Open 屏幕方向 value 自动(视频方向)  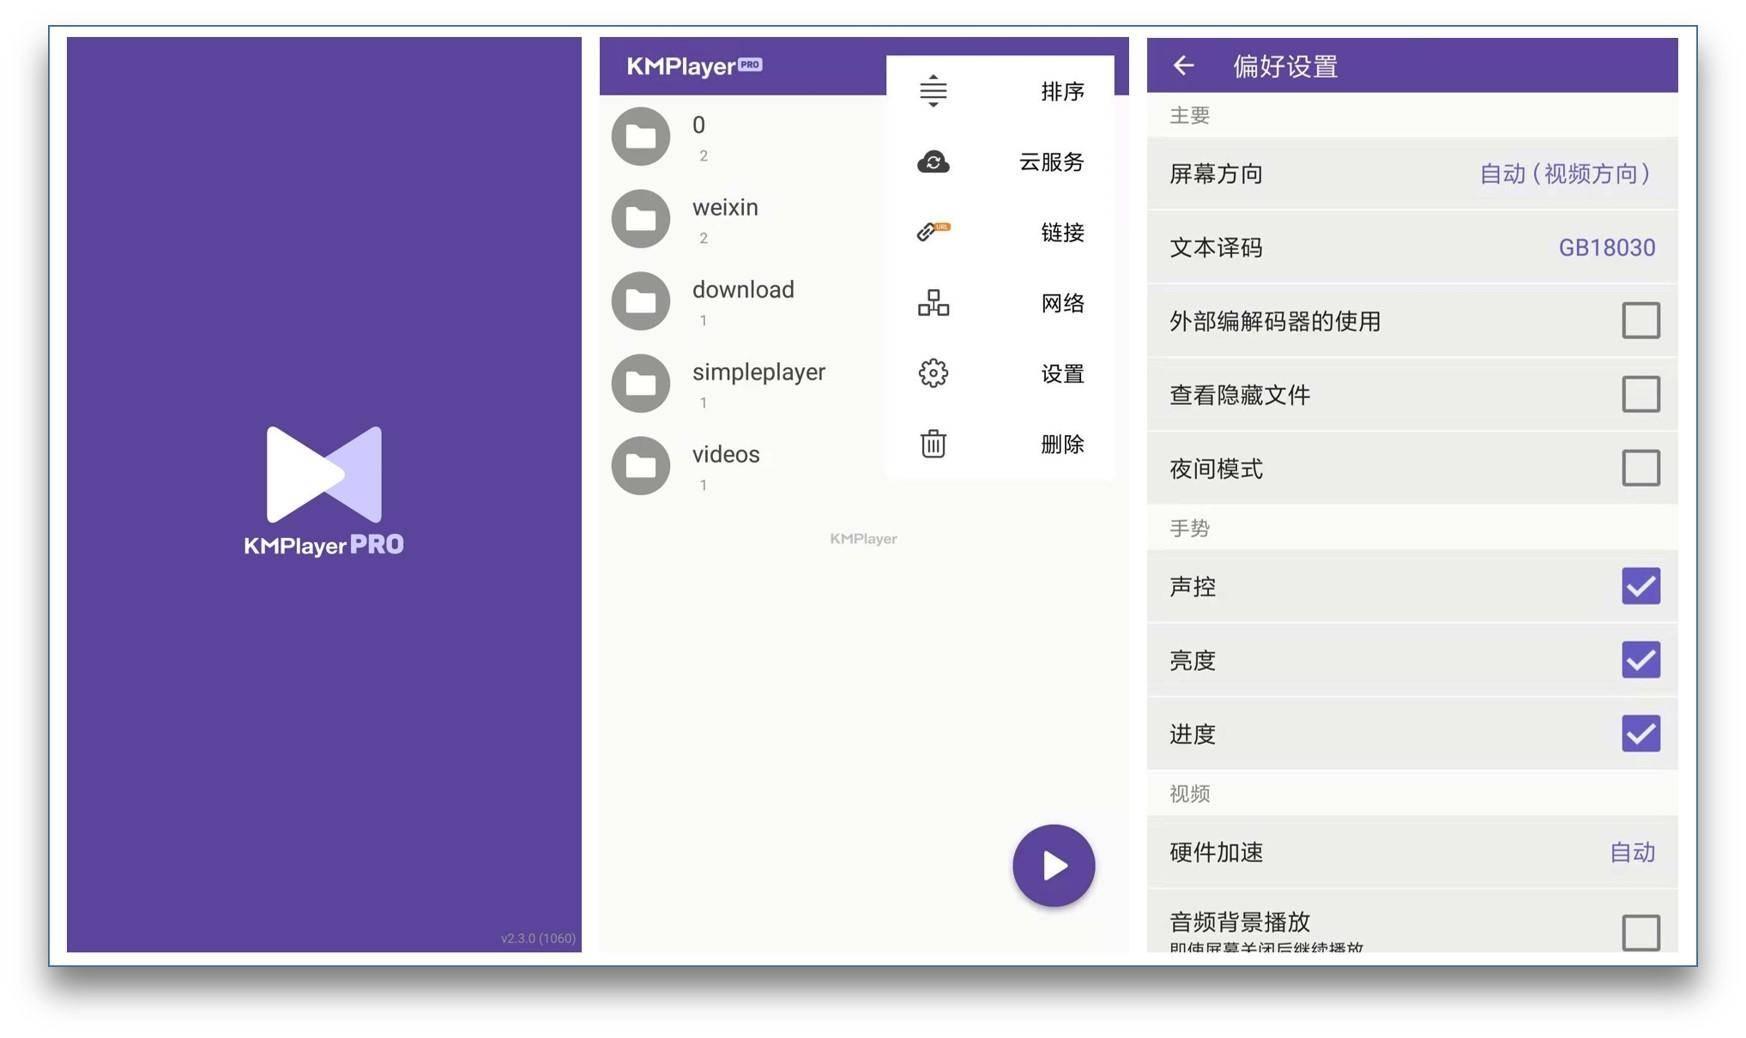[x=1566, y=174]
